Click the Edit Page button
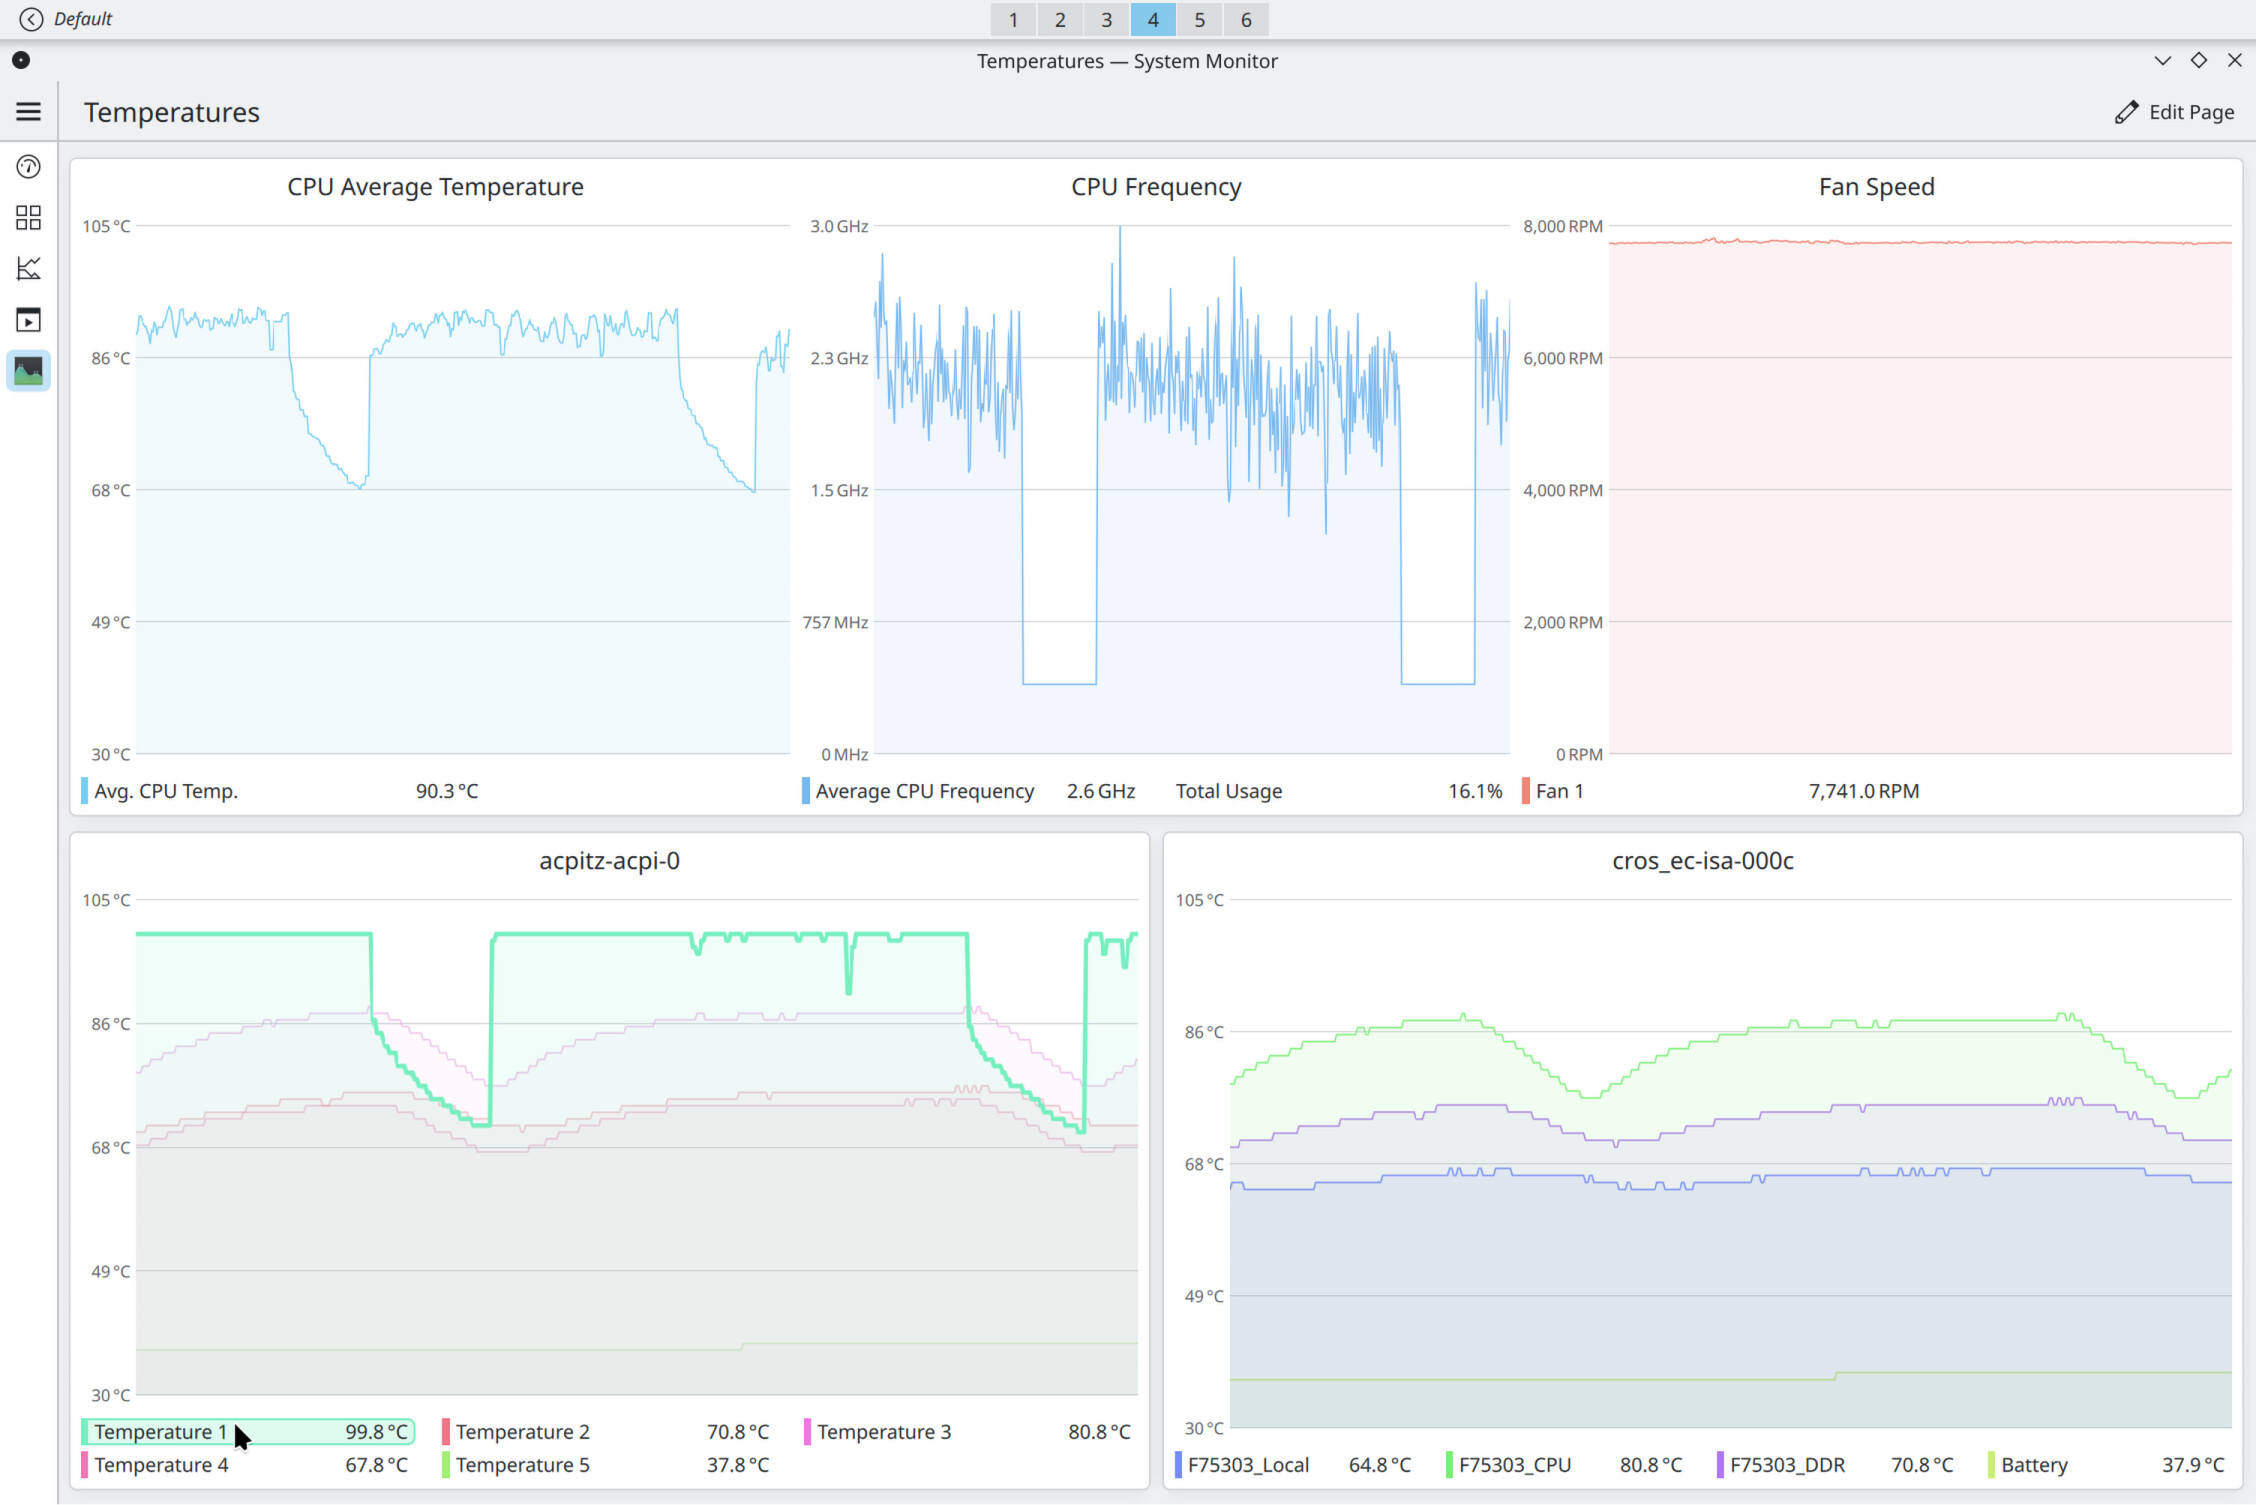The width and height of the screenshot is (2256, 1505). click(x=2175, y=112)
